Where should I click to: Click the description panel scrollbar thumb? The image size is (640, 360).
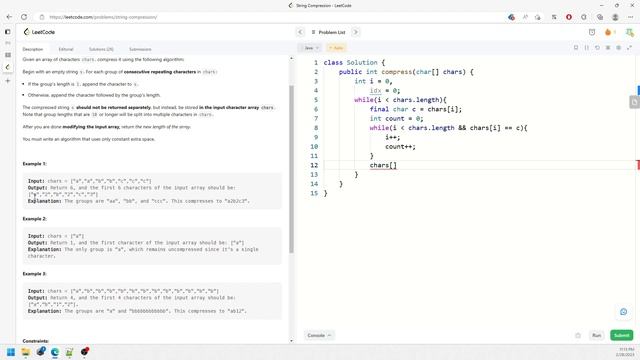coord(291,169)
